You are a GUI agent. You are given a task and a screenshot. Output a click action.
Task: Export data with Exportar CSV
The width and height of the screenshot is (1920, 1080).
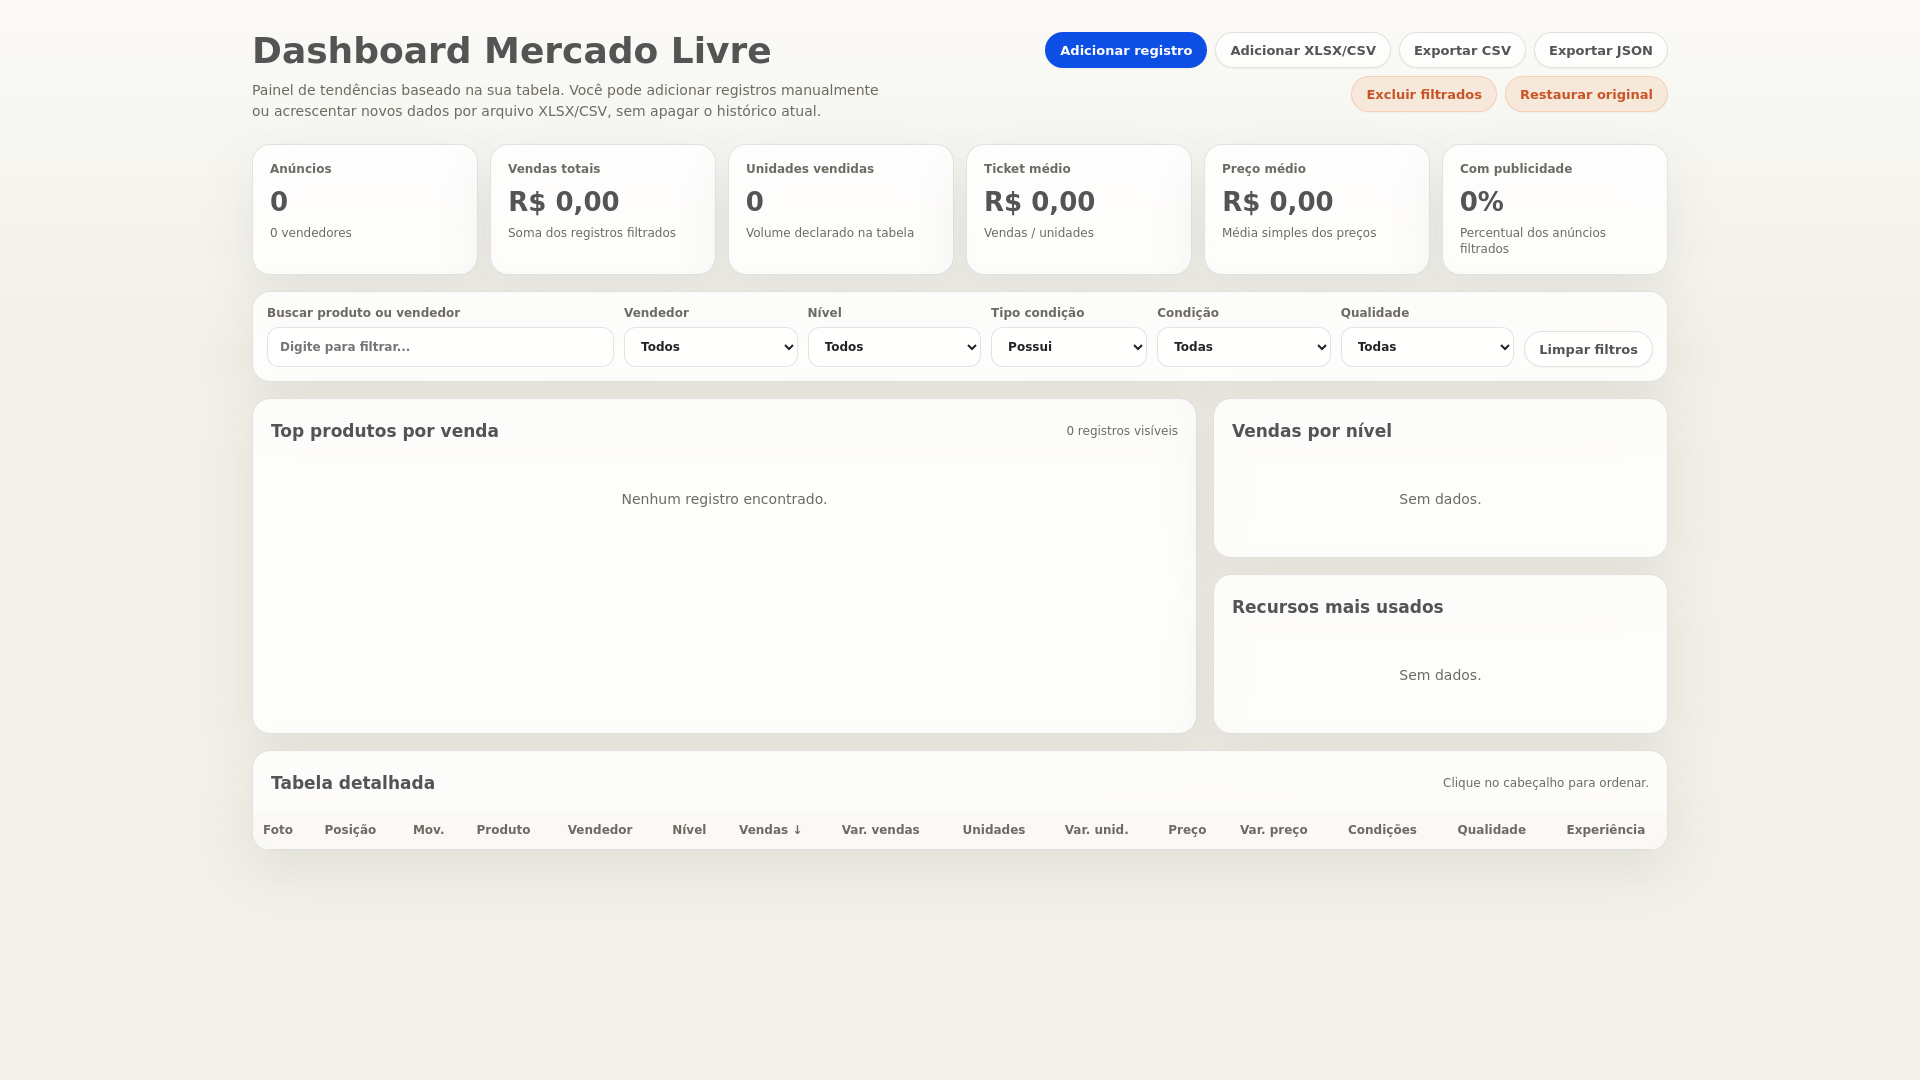1461,50
